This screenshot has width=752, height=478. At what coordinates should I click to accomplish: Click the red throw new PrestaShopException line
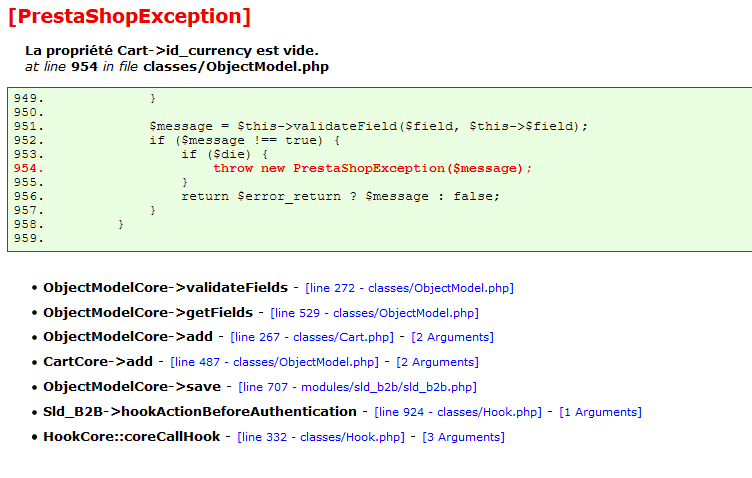tap(373, 168)
